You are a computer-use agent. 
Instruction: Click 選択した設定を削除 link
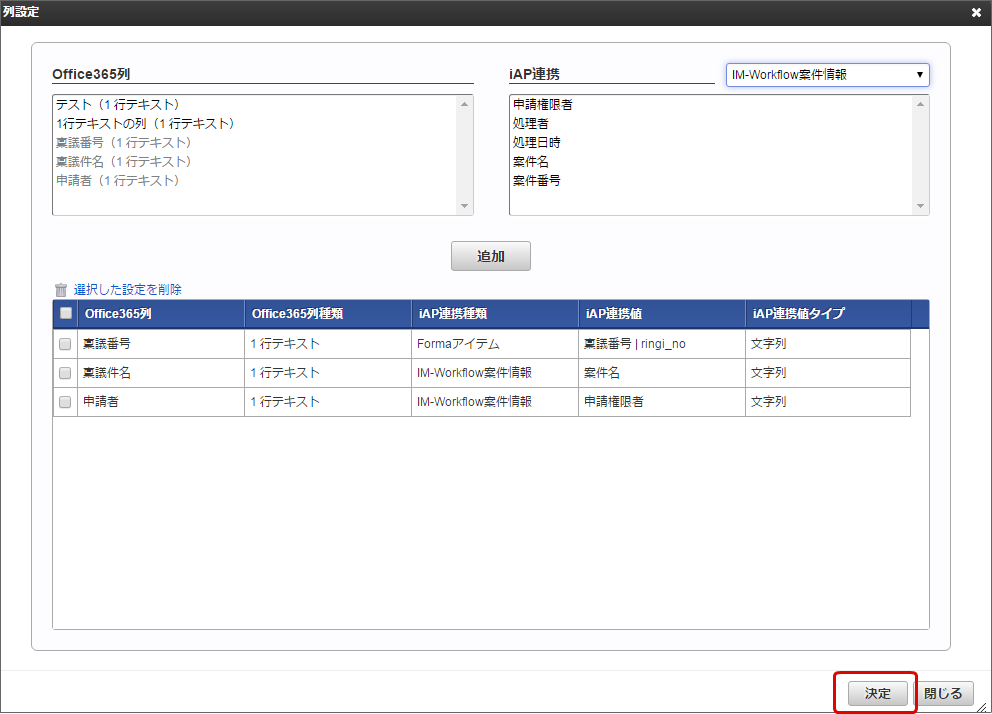[128, 290]
